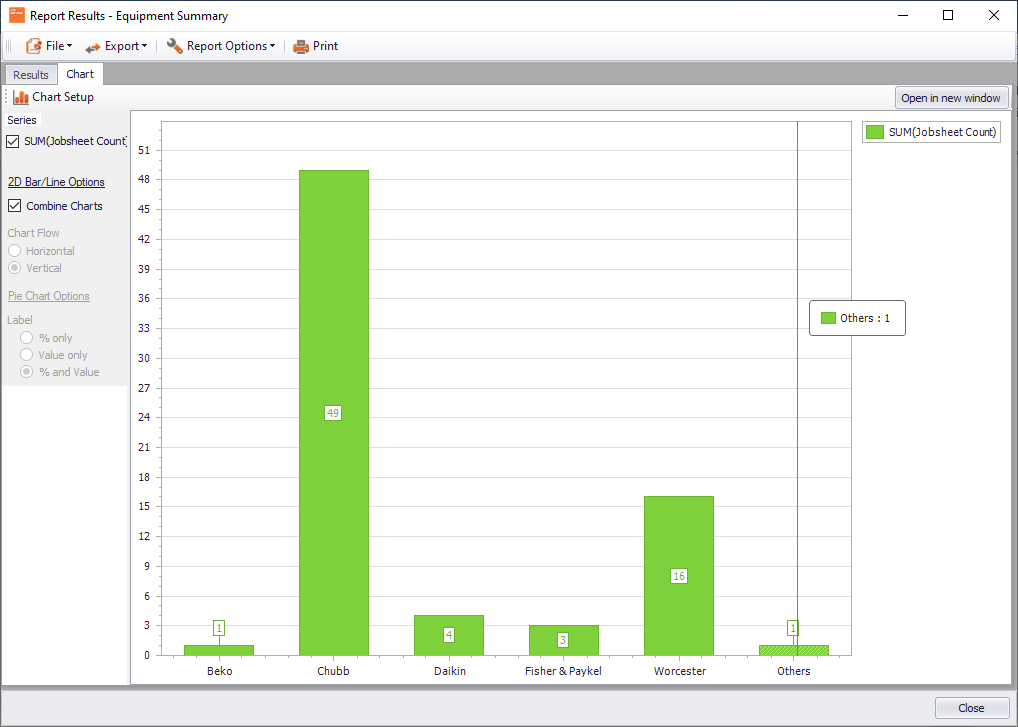1018x727 pixels.
Task: Click the Daikin bar in the chart
Action: (x=449, y=635)
